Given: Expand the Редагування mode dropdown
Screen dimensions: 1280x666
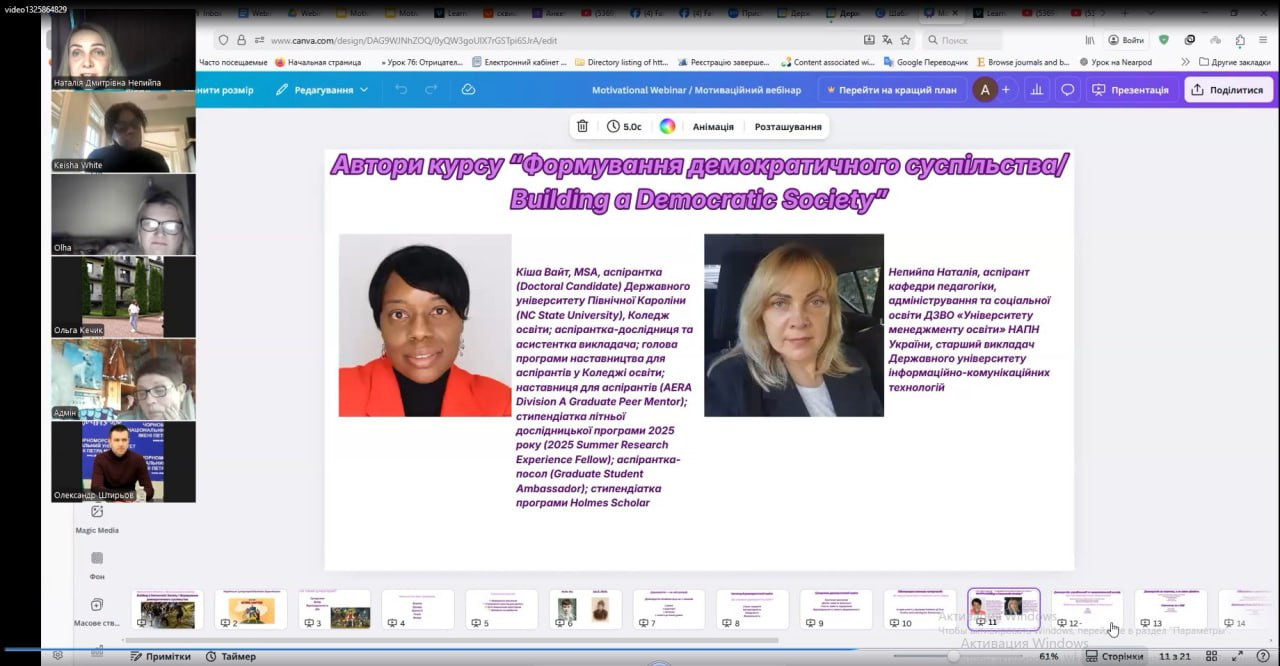Looking at the screenshot, I should 322,90.
